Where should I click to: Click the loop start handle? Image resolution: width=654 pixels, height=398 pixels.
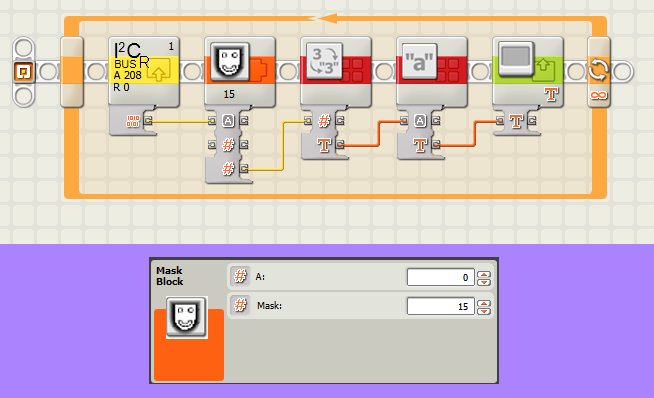(72, 72)
